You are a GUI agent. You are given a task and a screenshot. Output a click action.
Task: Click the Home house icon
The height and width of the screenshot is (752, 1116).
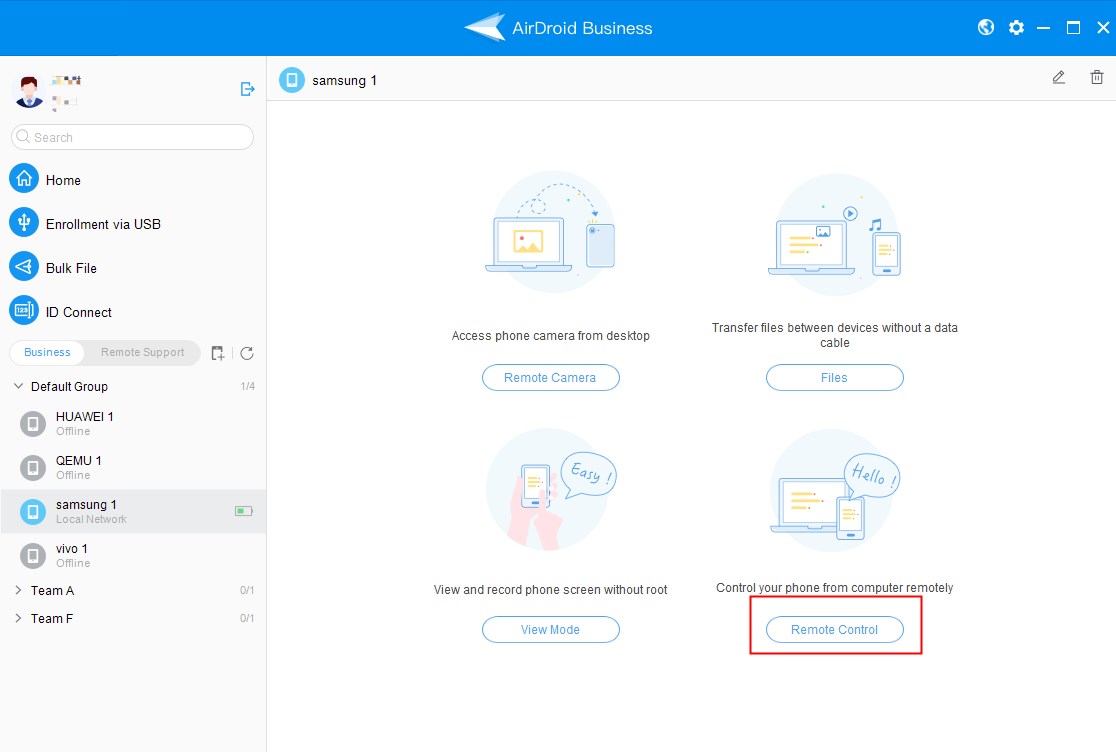23,179
